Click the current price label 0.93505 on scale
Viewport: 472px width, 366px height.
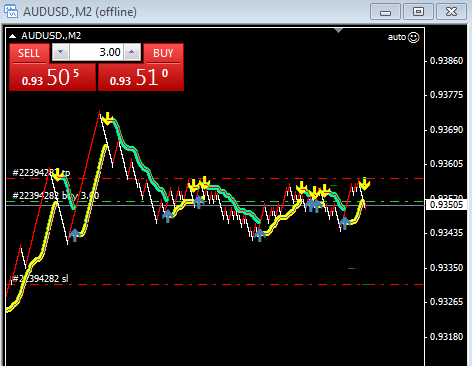coord(446,205)
